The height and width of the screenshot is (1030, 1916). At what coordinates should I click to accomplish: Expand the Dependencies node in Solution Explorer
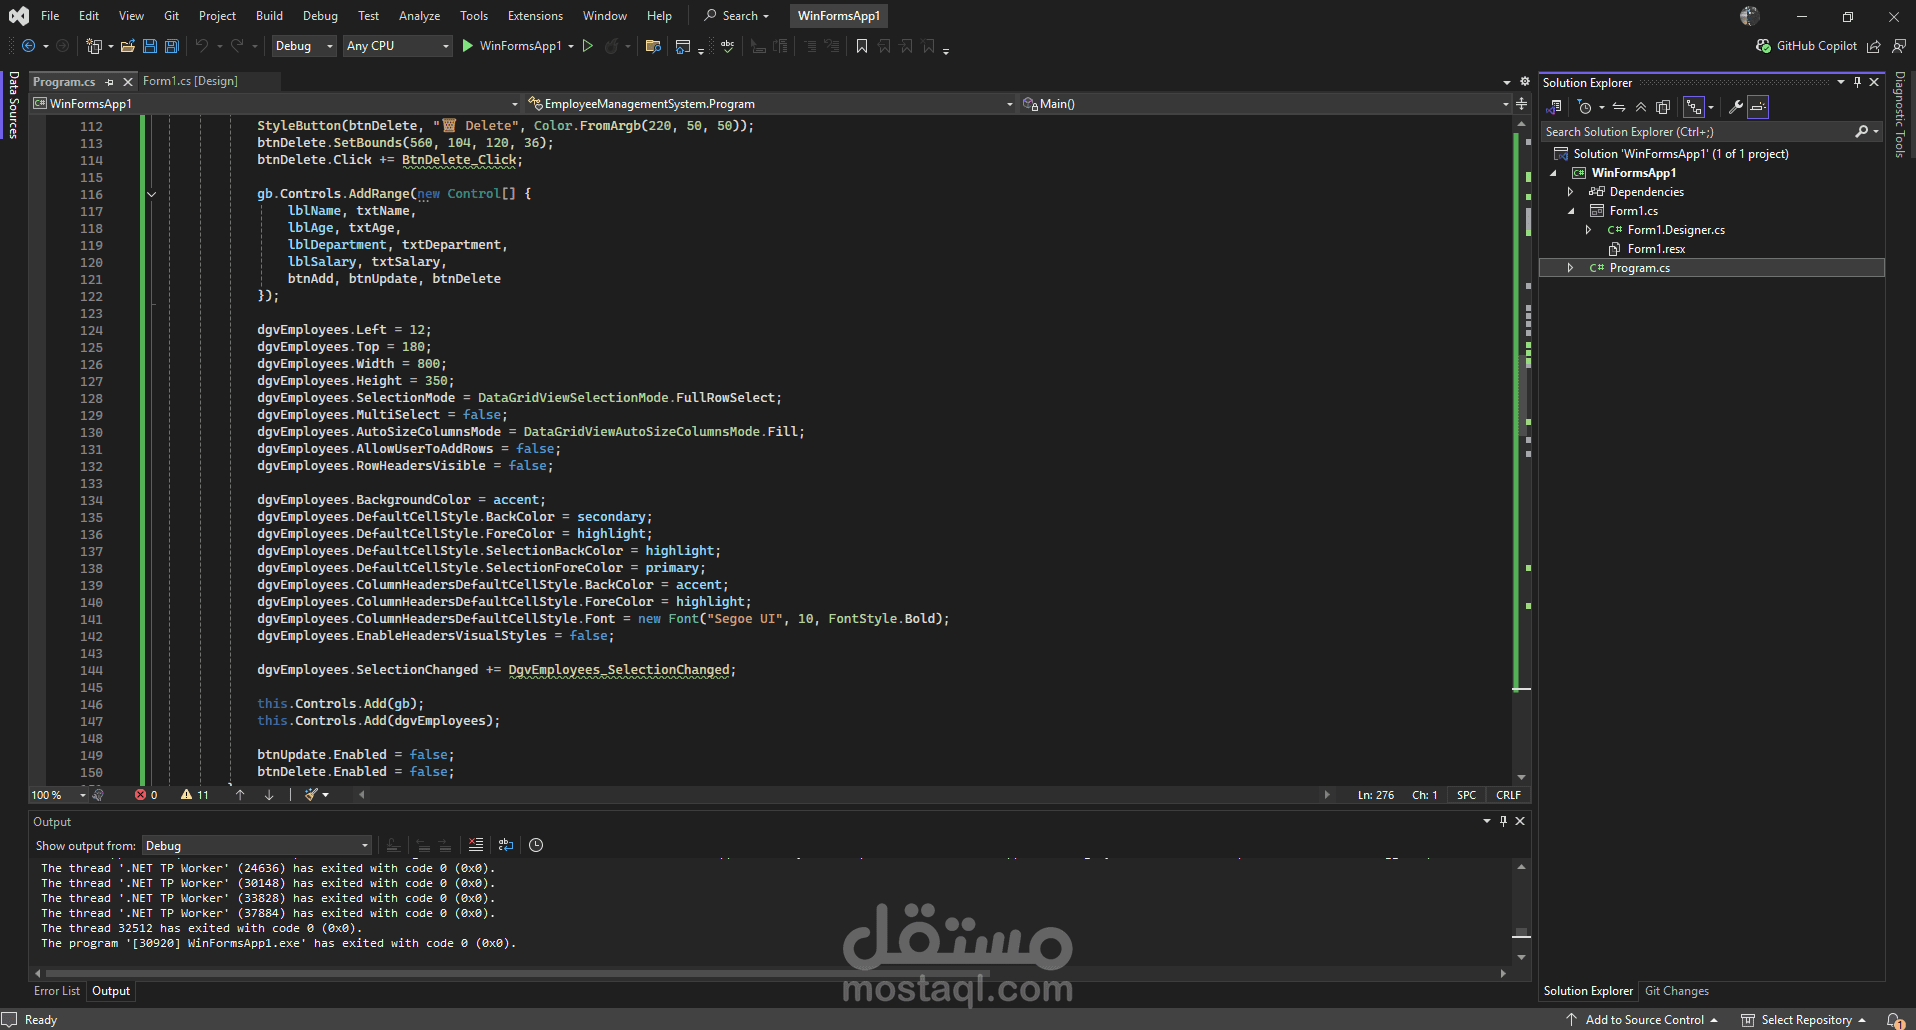click(x=1571, y=192)
